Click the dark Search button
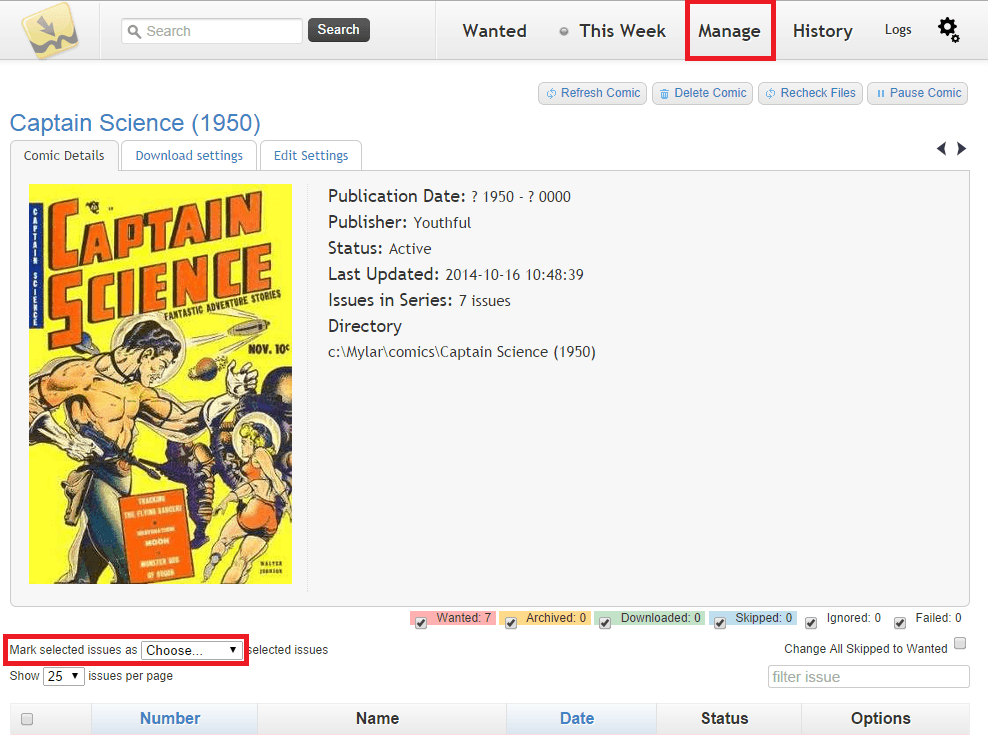The image size is (988, 735). click(x=338, y=30)
